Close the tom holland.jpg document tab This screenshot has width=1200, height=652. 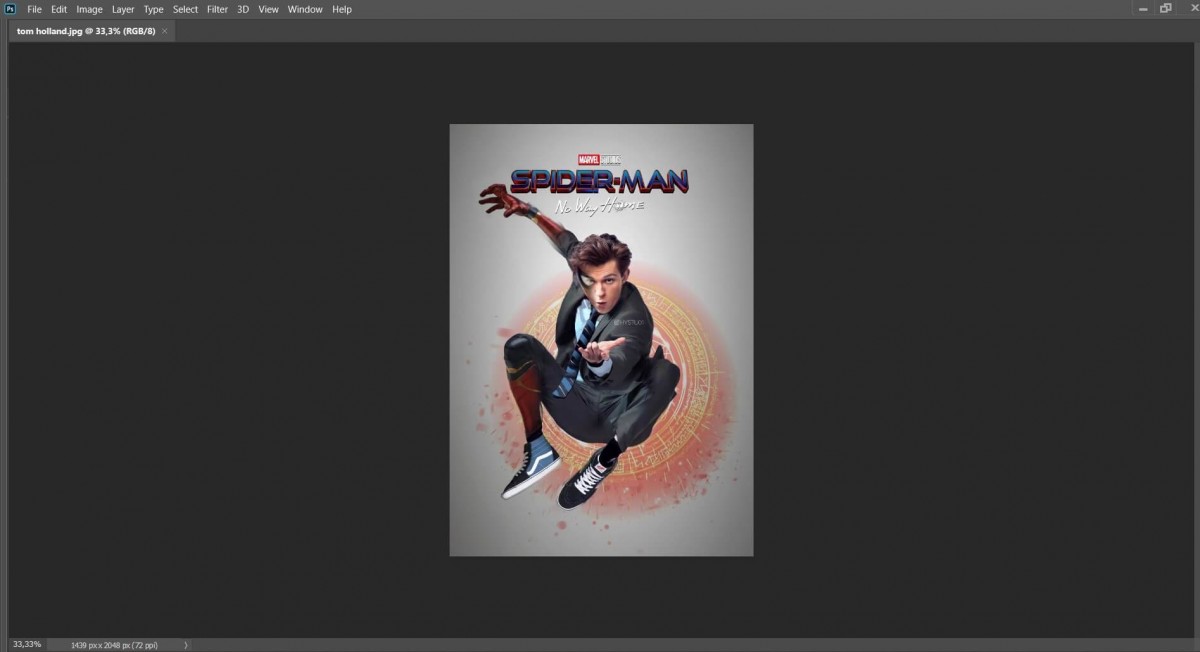click(x=165, y=31)
